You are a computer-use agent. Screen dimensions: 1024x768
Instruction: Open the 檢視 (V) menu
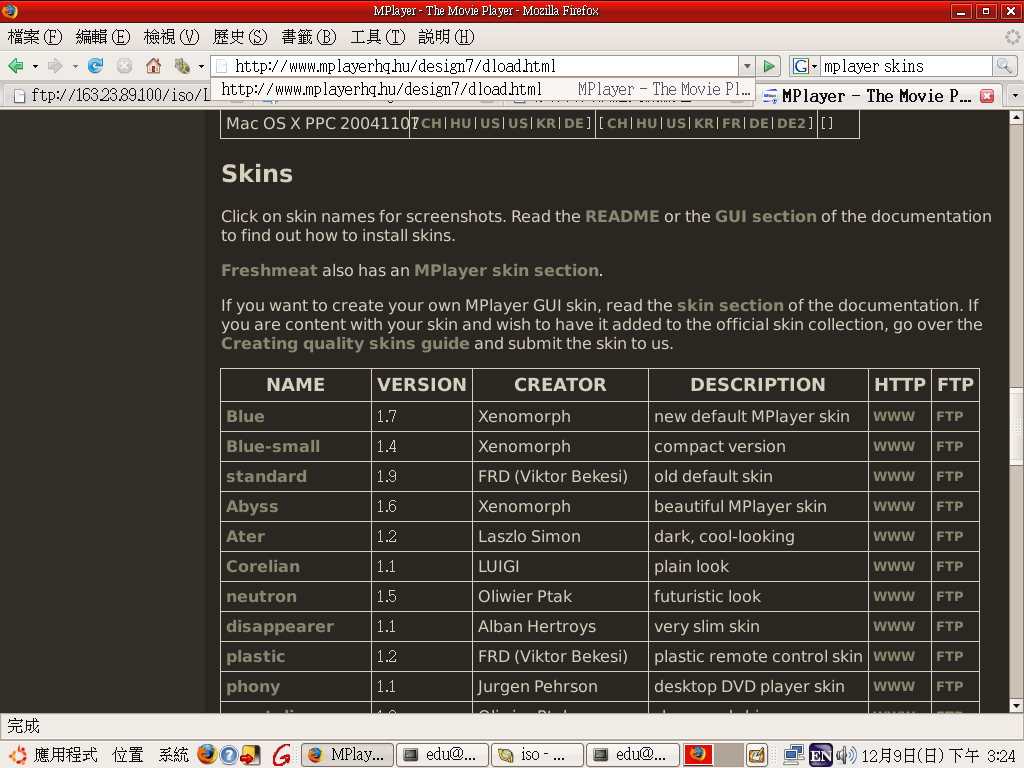171,37
